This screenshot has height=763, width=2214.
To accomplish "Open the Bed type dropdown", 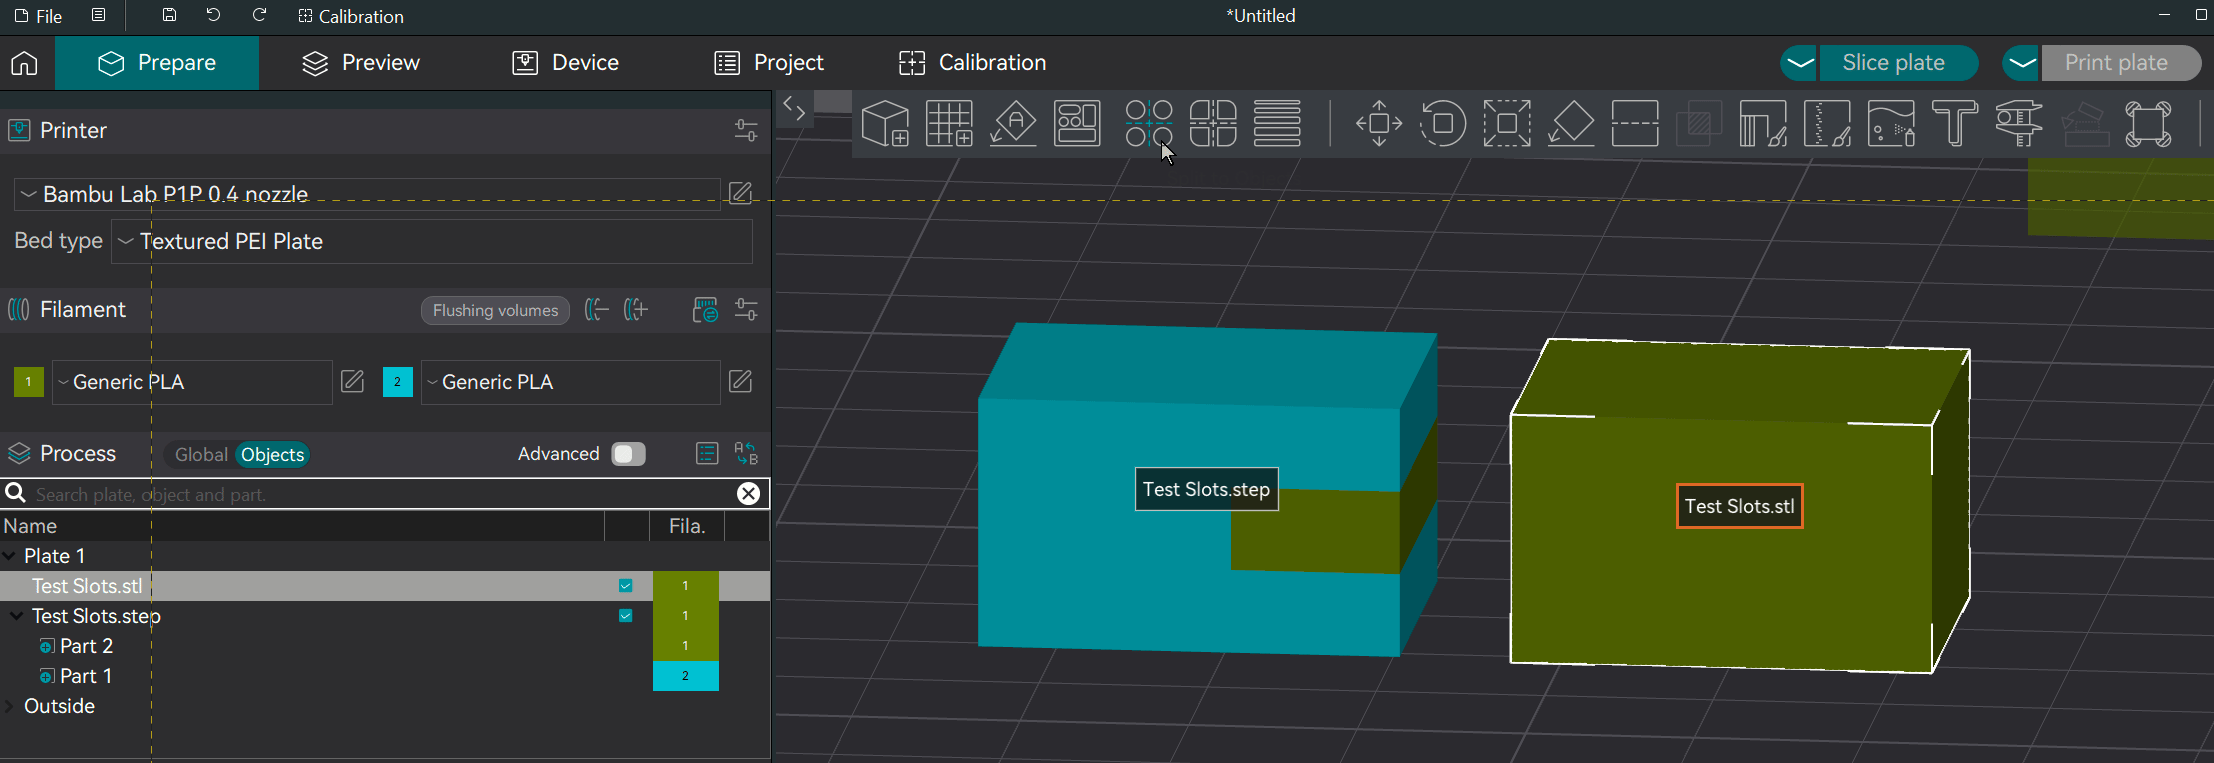I will (431, 242).
